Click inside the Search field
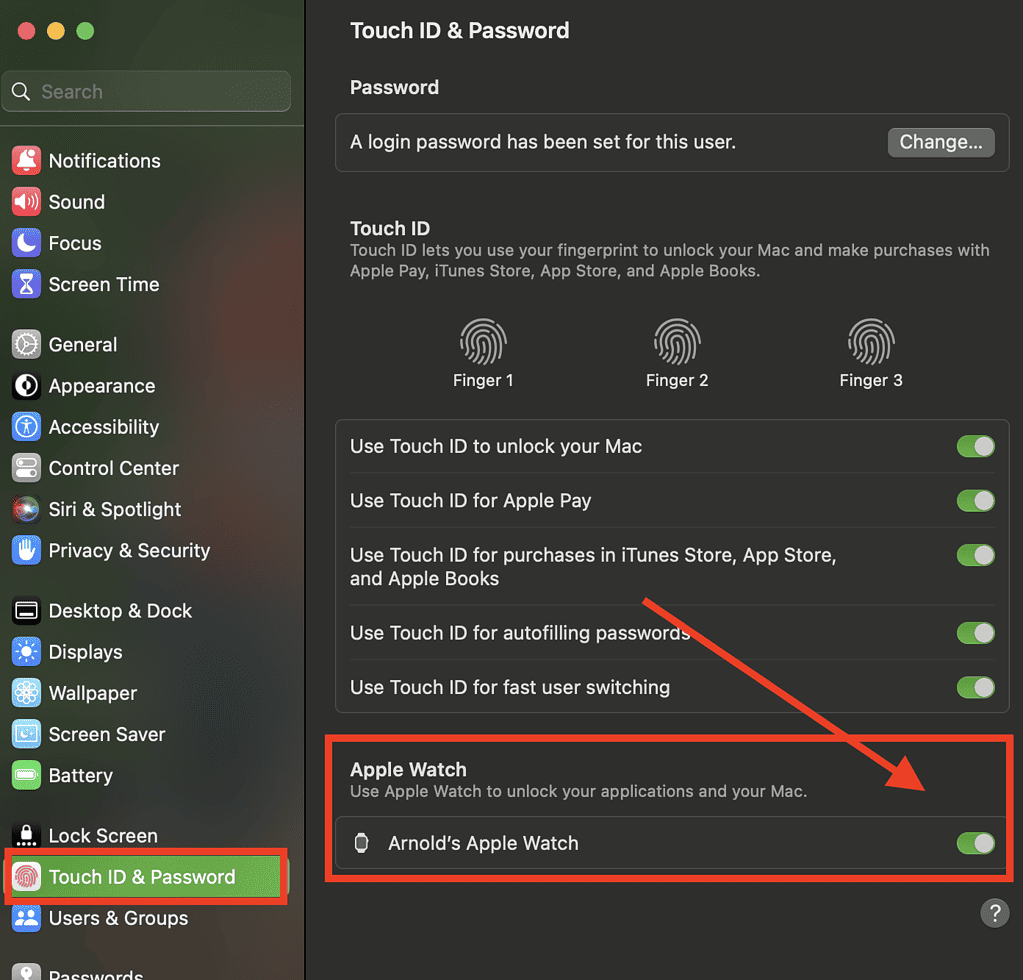 (x=146, y=91)
